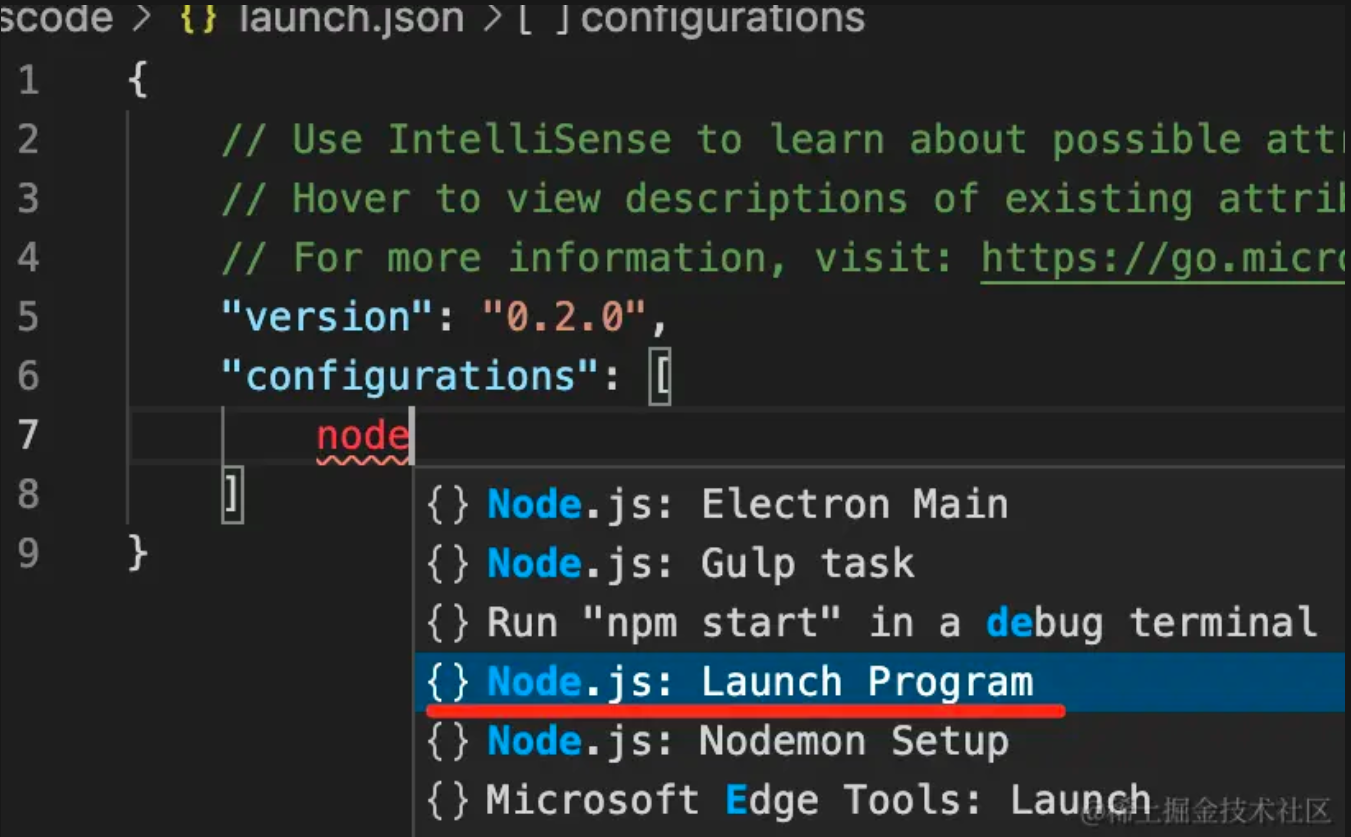Click the "scode" breadcrumb item
Viewport: 1351px width, 837px height.
pos(55,18)
